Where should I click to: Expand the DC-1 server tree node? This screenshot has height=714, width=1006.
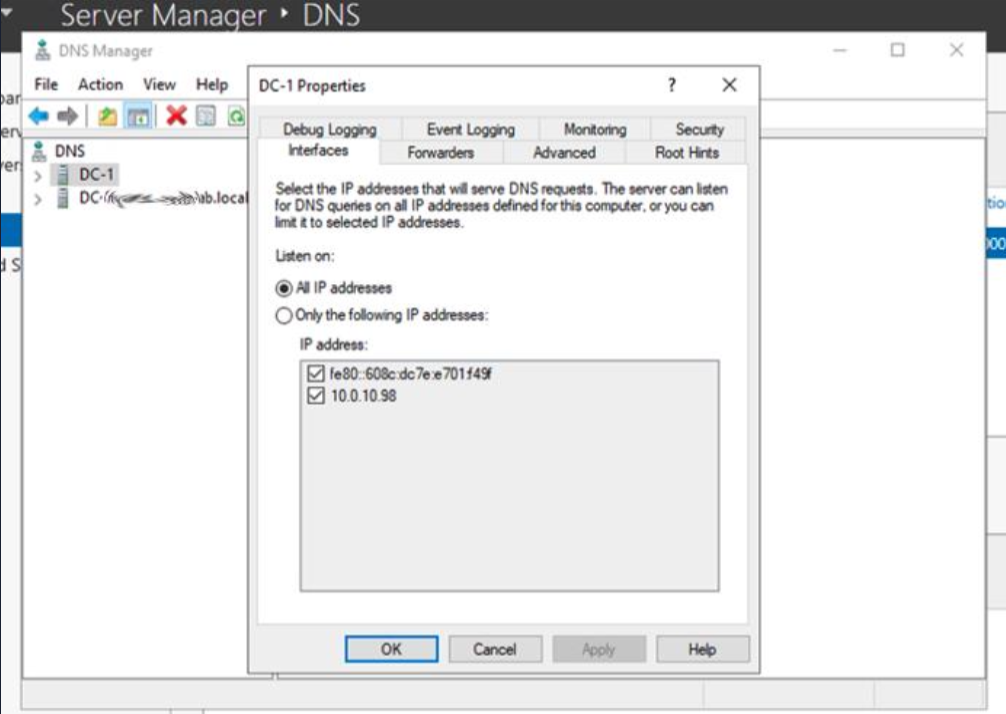[x=38, y=175]
